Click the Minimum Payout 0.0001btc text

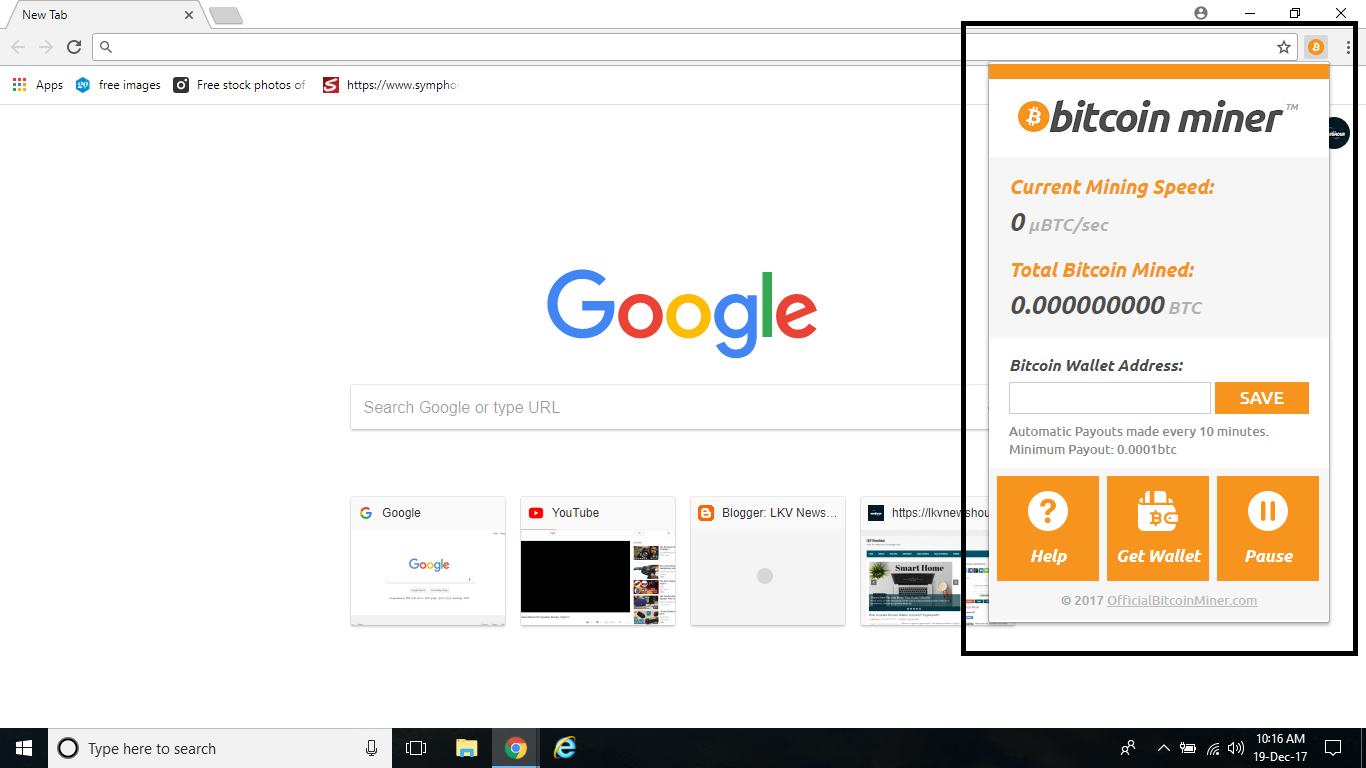click(x=1093, y=450)
